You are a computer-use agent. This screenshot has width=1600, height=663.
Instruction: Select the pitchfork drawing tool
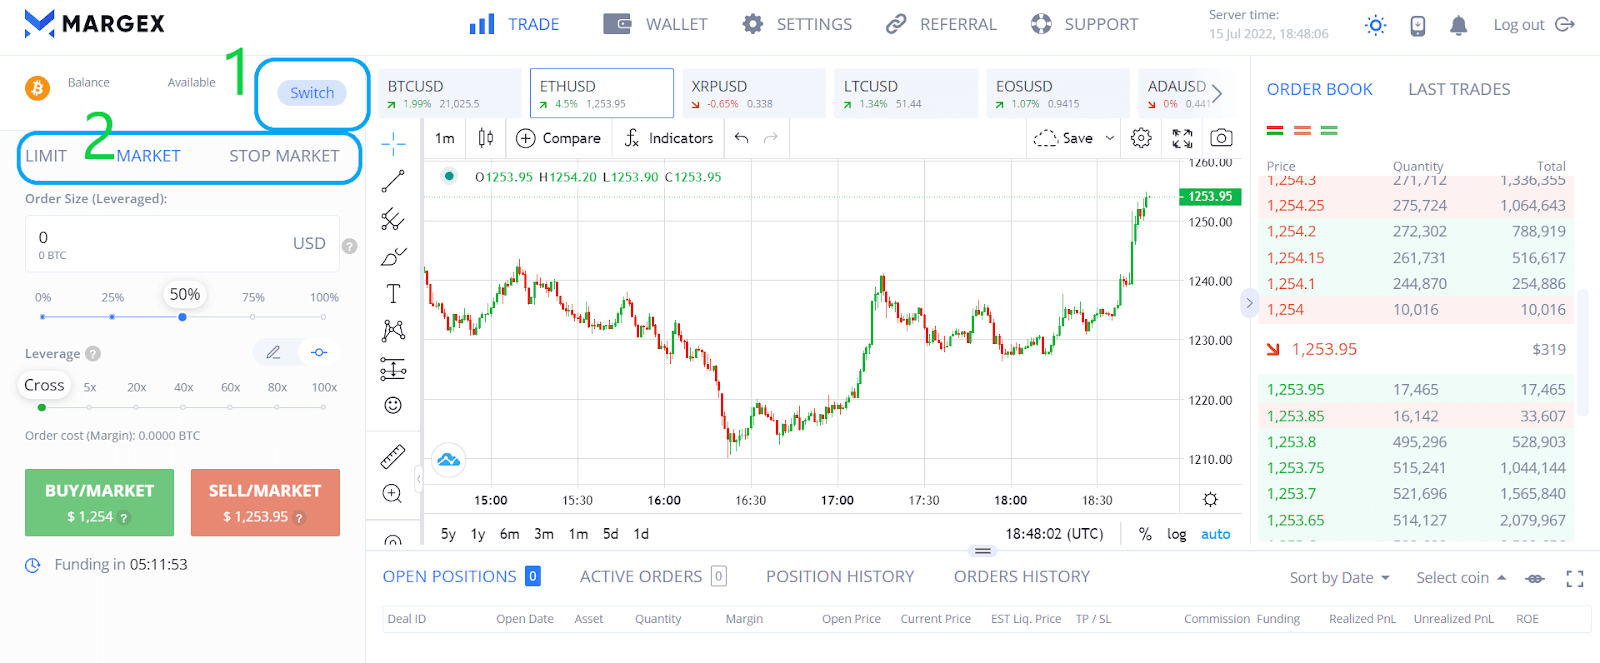[x=393, y=219]
